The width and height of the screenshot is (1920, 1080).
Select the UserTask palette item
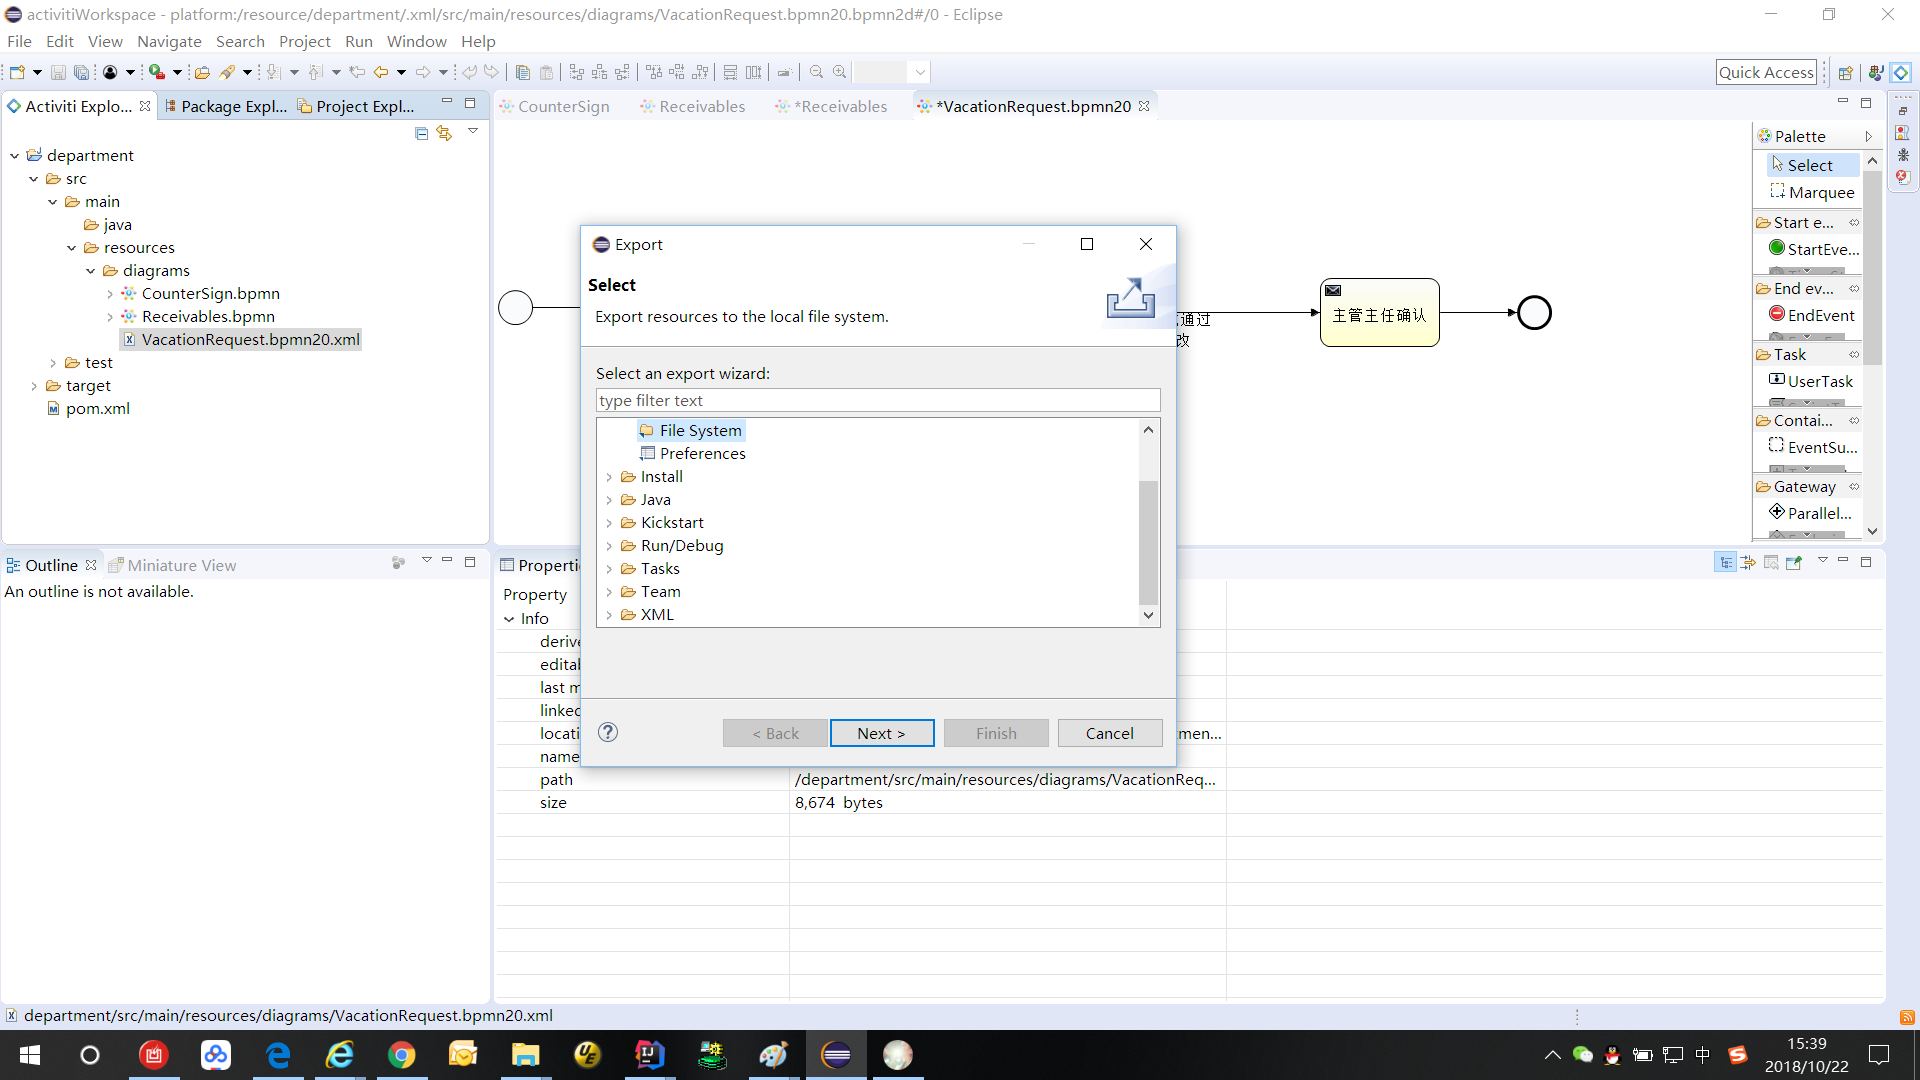tap(1811, 381)
